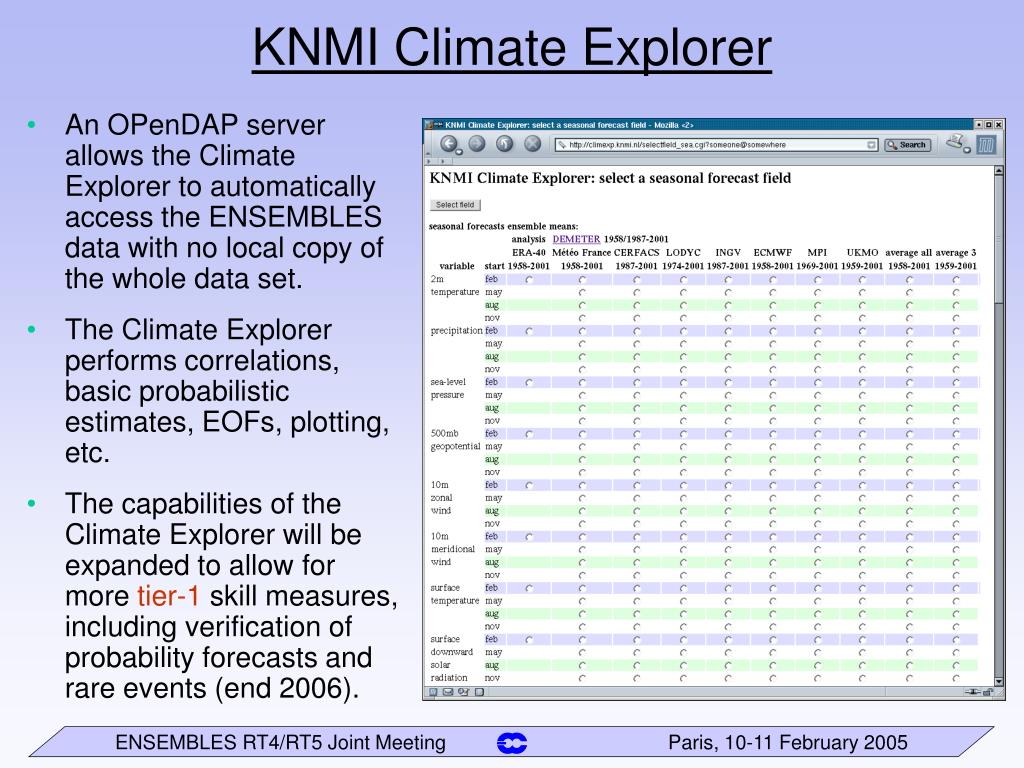Click the Mozilla throbber logo icon
1024x768 pixels.
tap(987, 145)
